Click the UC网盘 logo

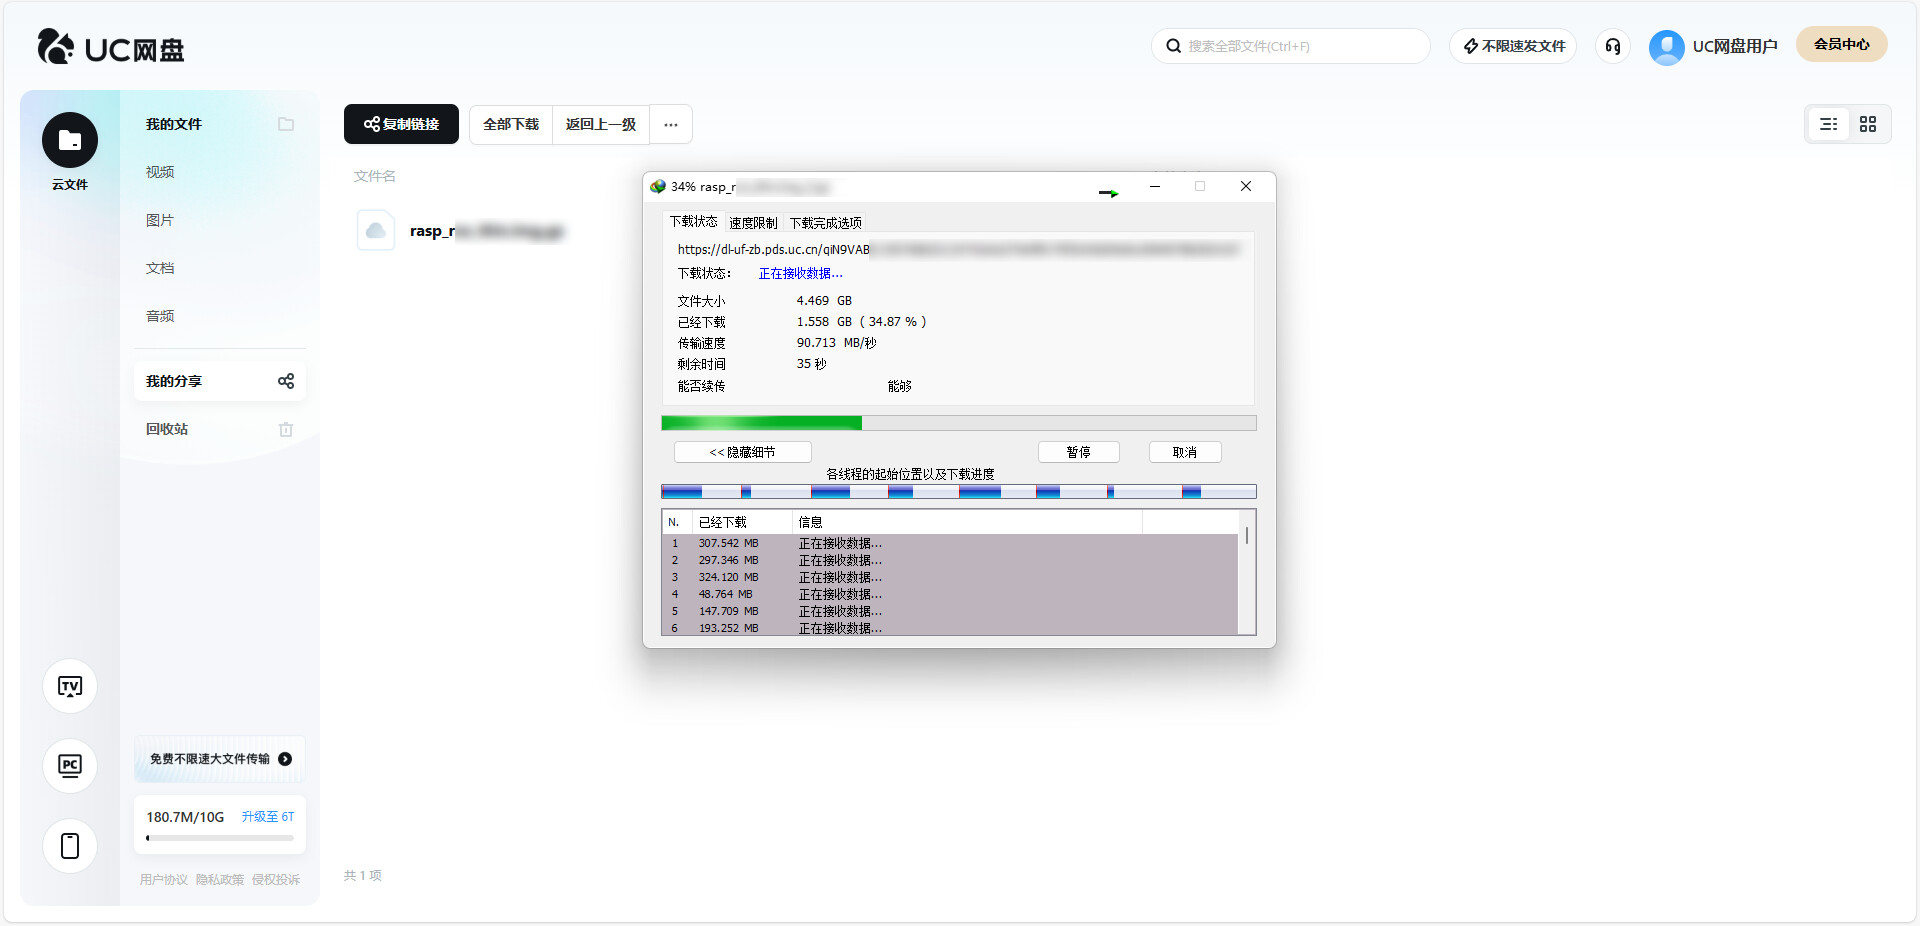(110, 47)
